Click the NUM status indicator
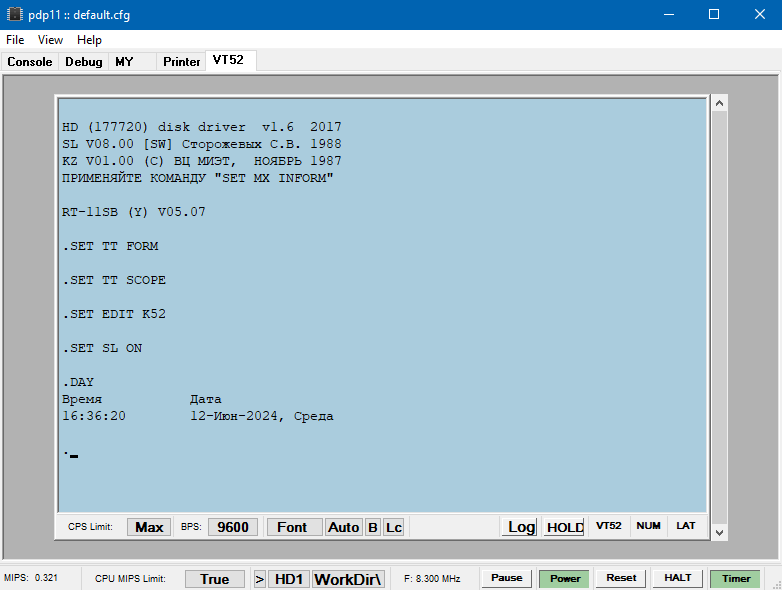 pos(648,526)
